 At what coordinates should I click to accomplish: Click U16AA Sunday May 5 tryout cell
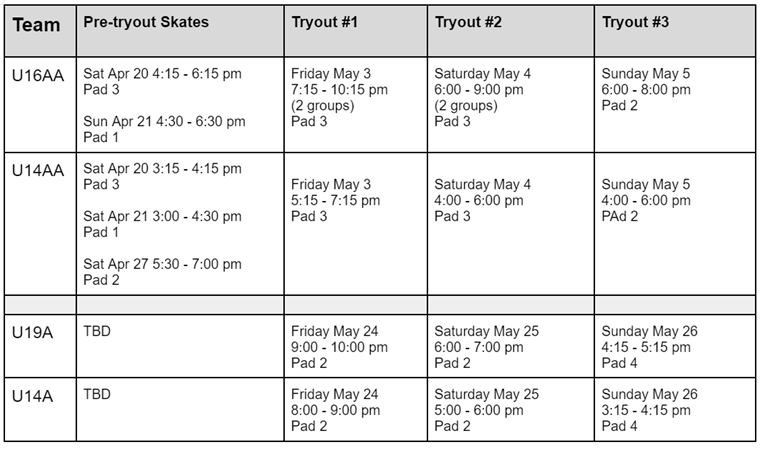675,105
